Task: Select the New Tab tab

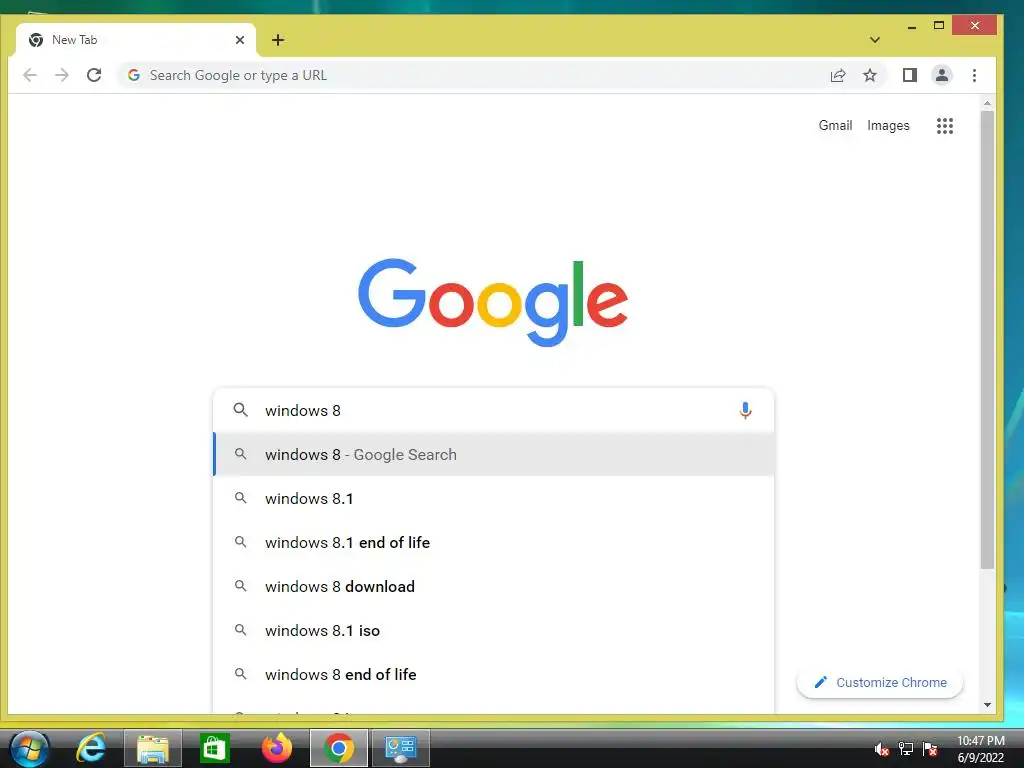Action: (x=136, y=40)
